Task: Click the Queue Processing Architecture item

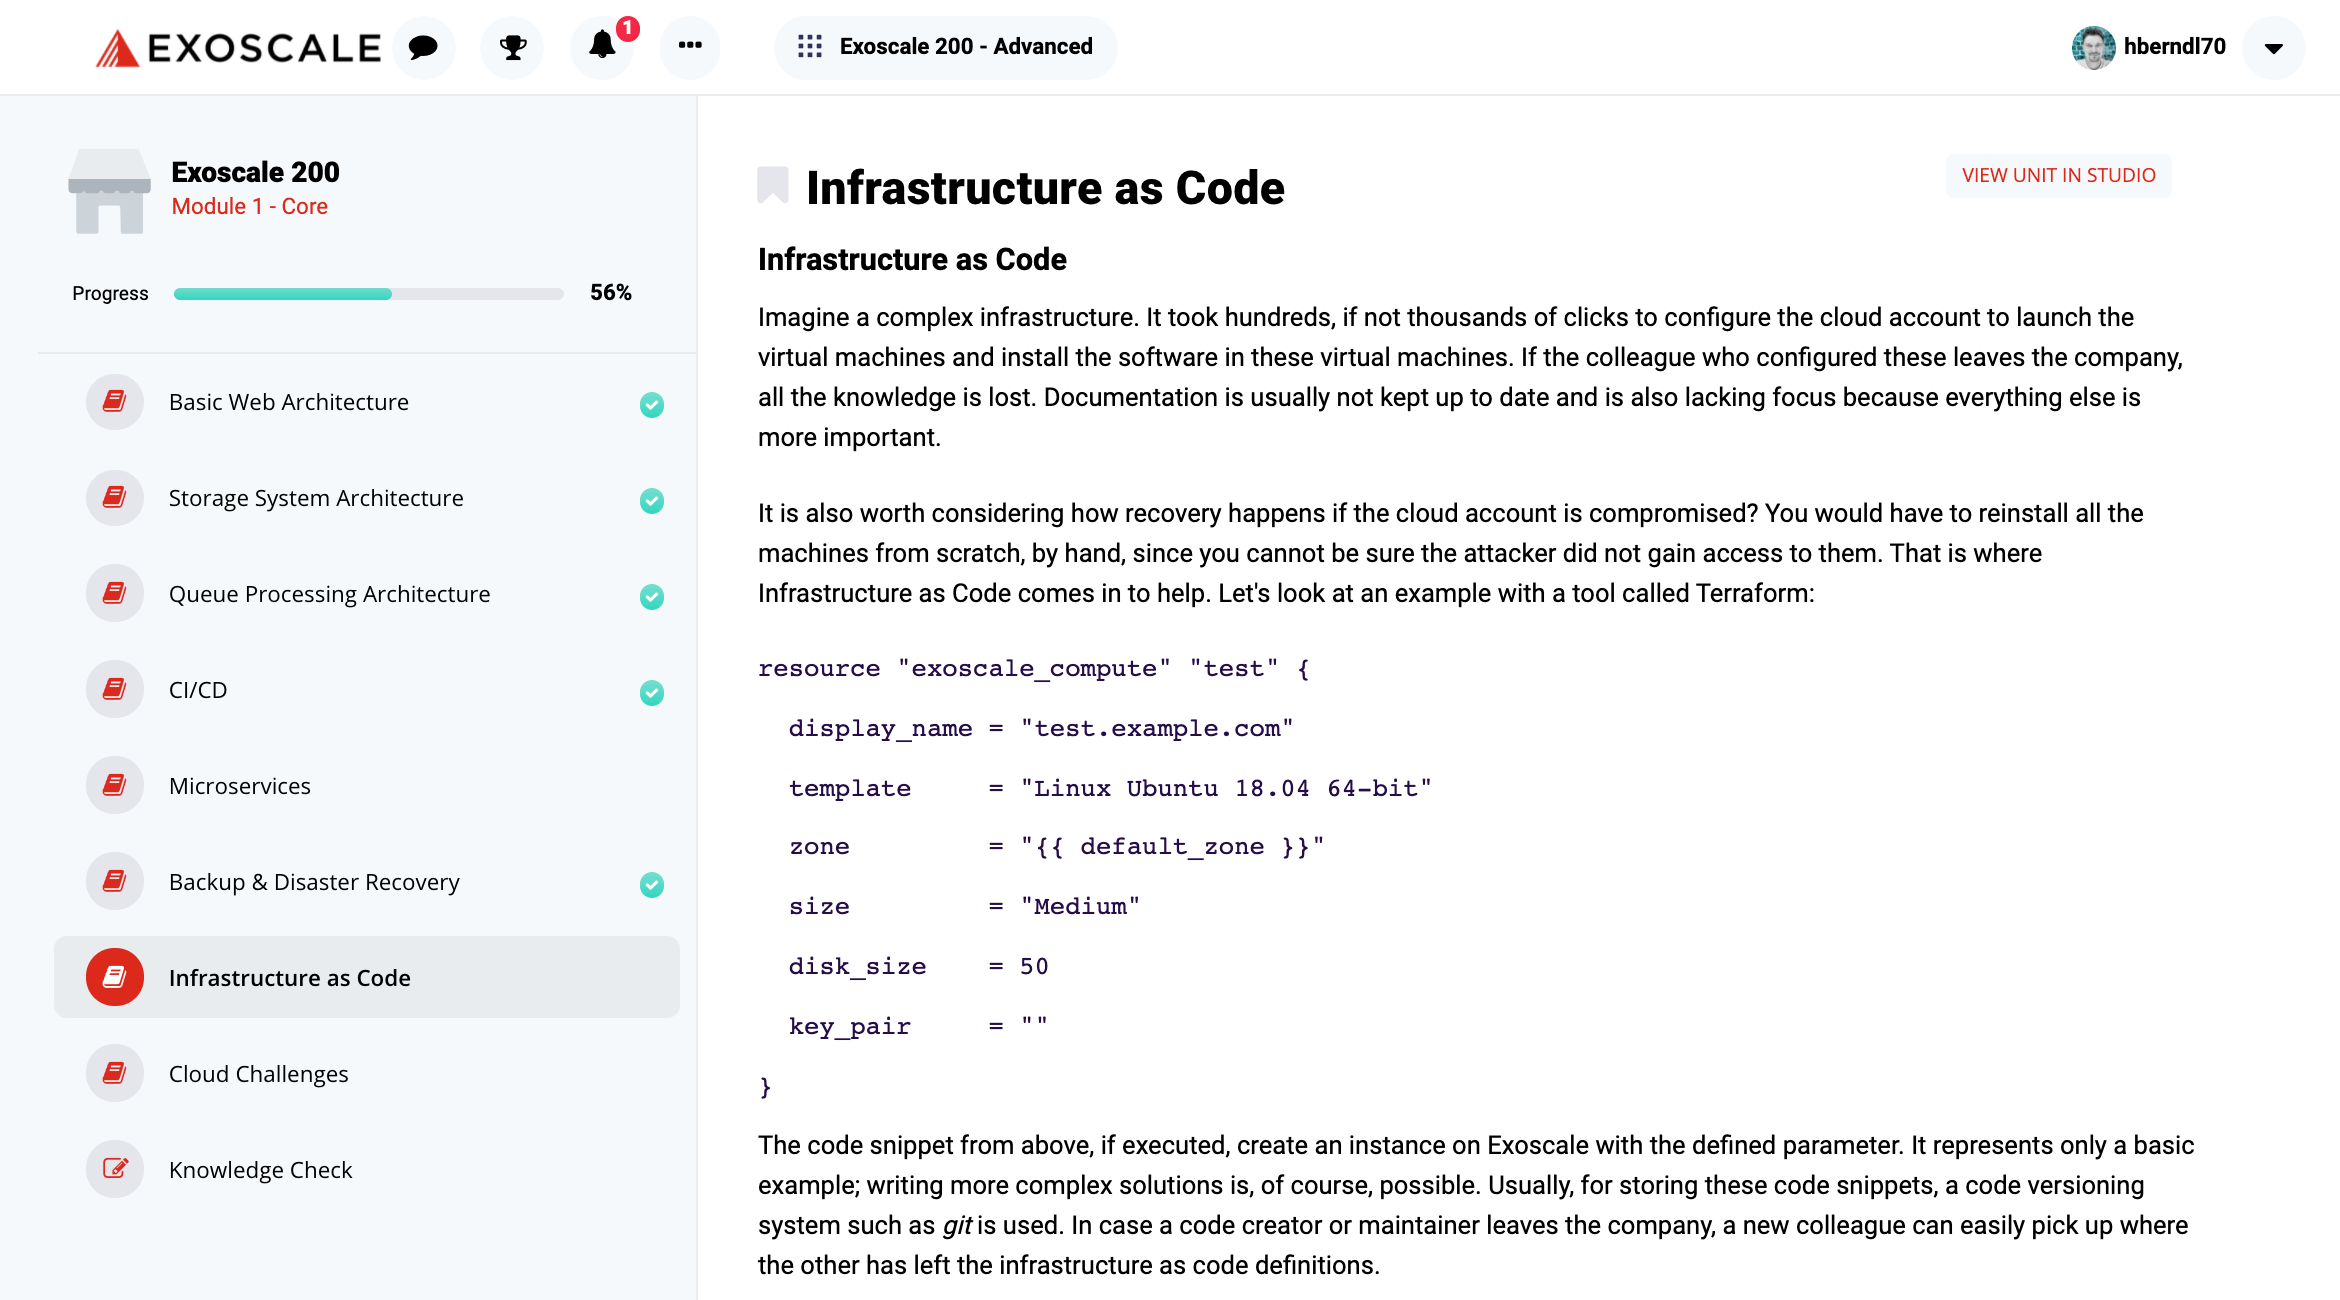Action: tap(330, 592)
